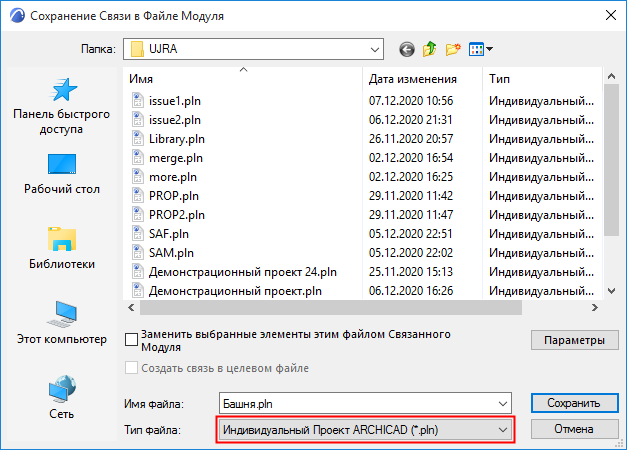Image resolution: width=627 pixels, height=450 pixels.
Task: Click date 29.11.2020 11:47 cell
Action: [411, 214]
